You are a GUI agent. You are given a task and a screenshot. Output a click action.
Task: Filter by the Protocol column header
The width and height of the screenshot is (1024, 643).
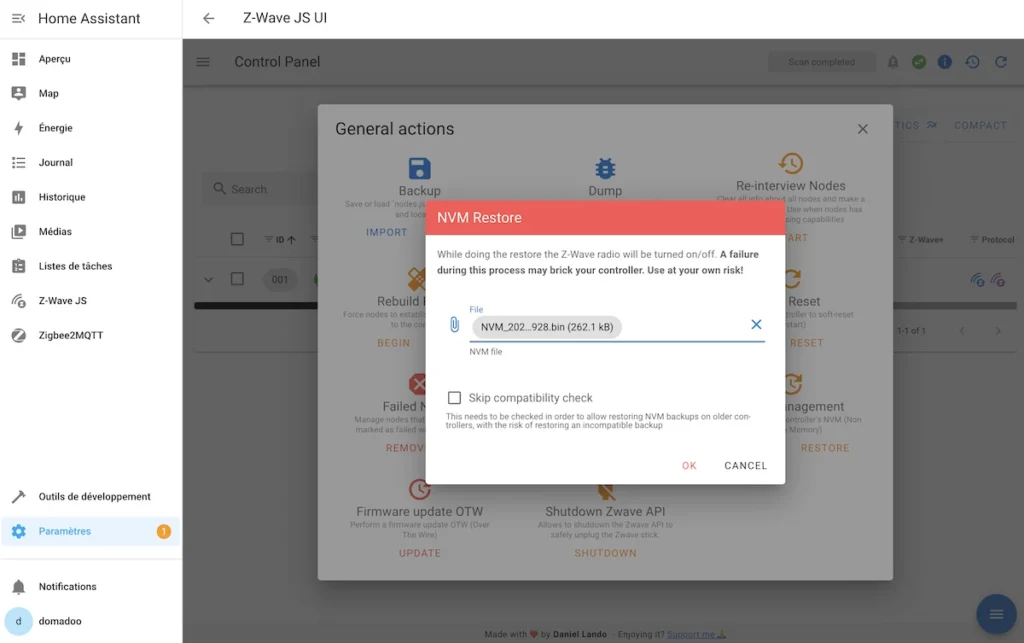992,240
